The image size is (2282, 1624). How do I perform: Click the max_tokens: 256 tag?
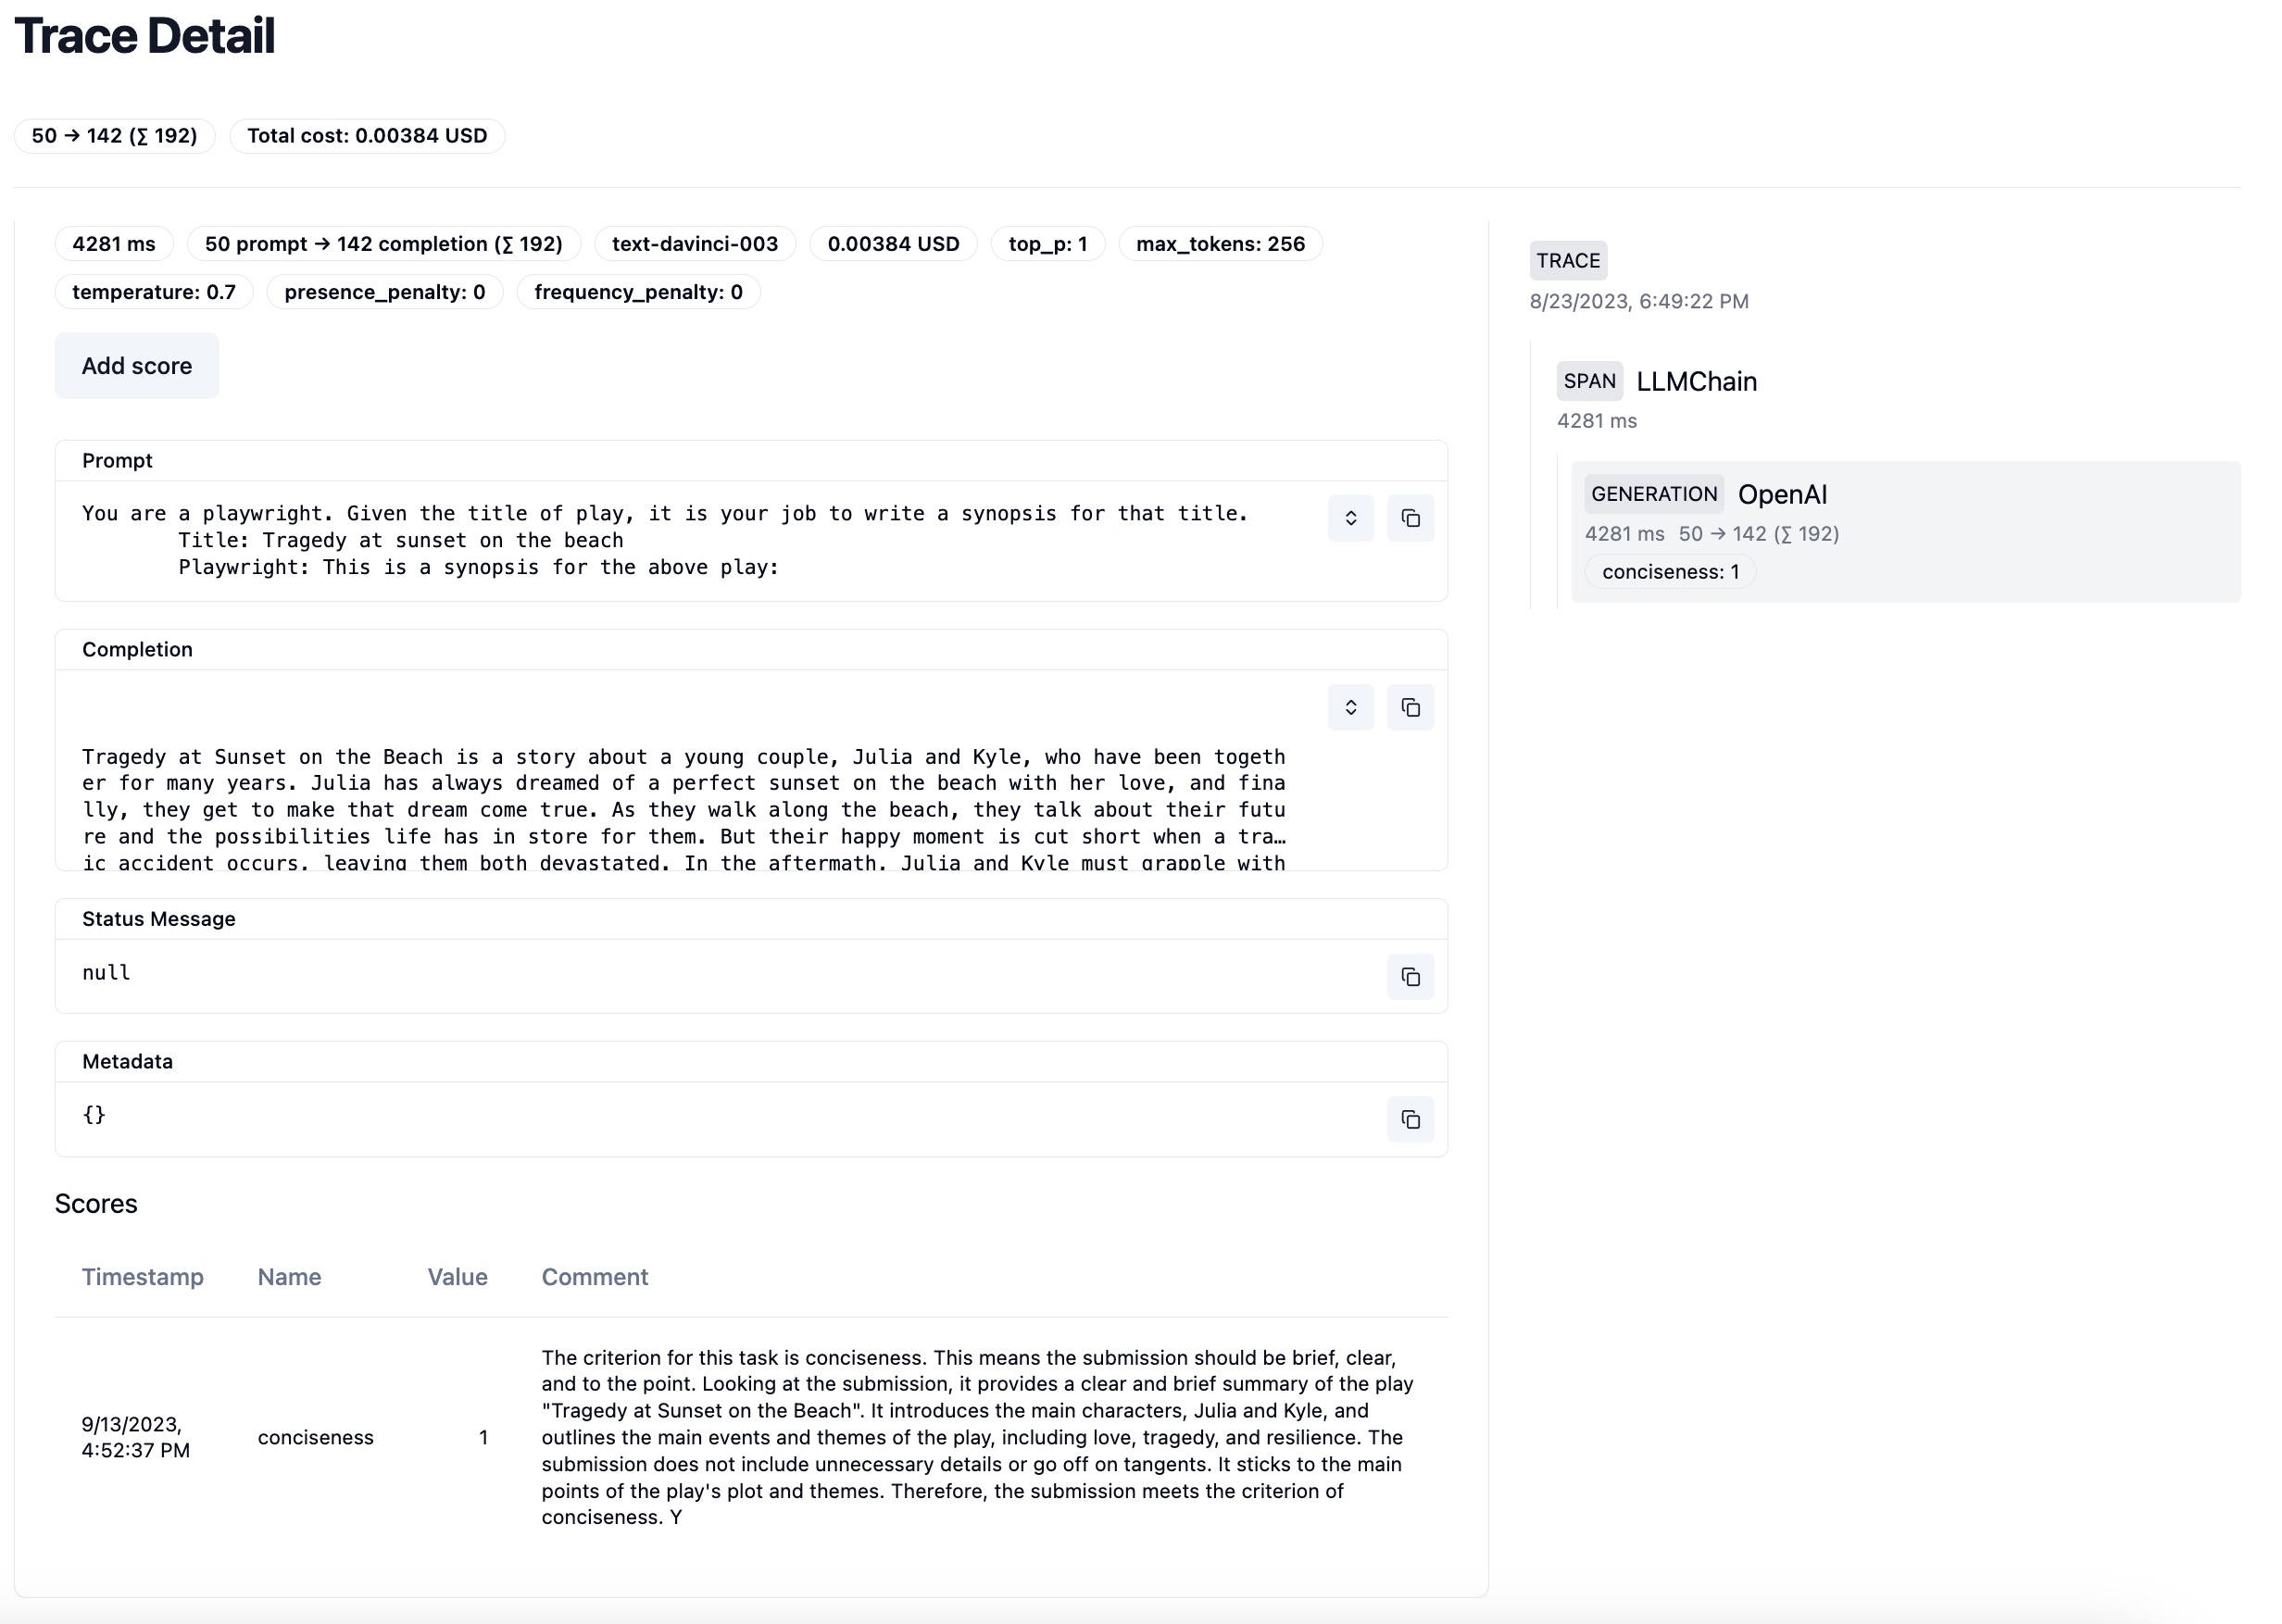coord(1219,244)
